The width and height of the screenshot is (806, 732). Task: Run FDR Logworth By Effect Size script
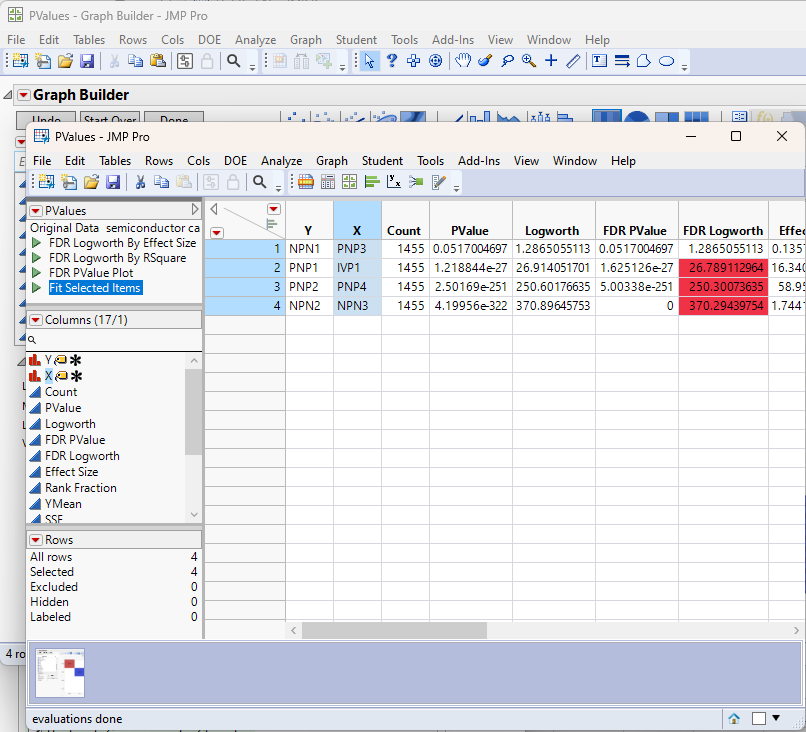[x=122, y=242]
